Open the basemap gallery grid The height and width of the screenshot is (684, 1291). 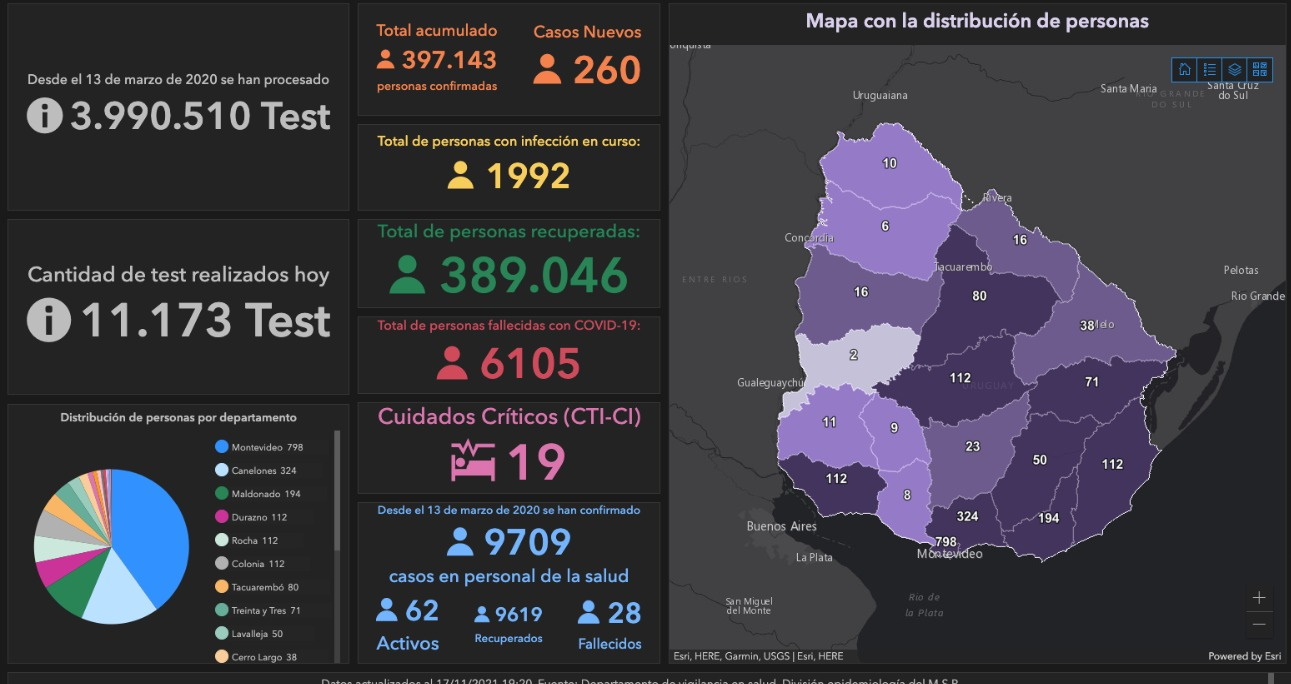(x=1260, y=70)
